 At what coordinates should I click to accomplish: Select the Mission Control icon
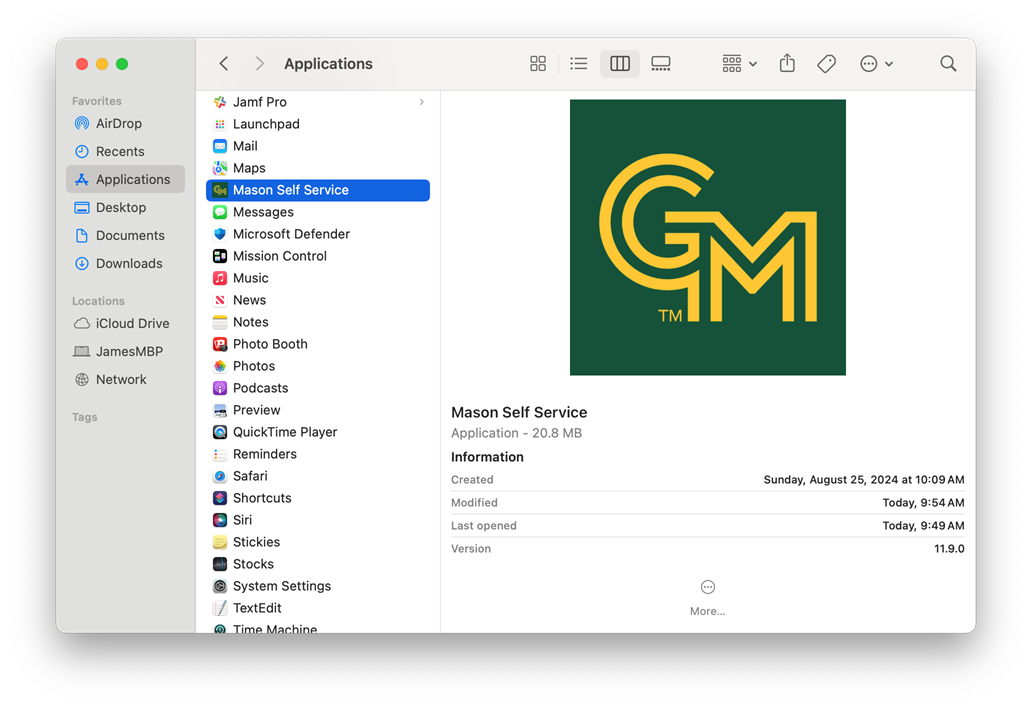[220, 256]
